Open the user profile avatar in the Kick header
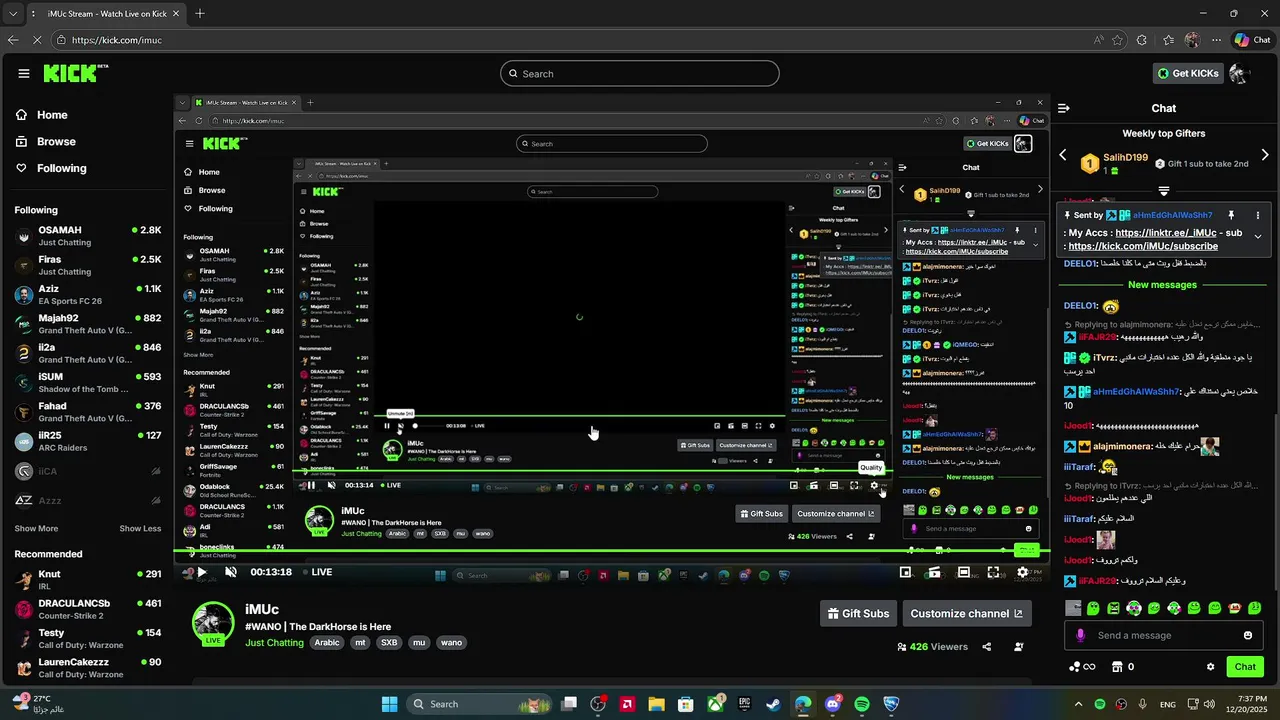Viewport: 1280px width, 720px height. (1239, 73)
